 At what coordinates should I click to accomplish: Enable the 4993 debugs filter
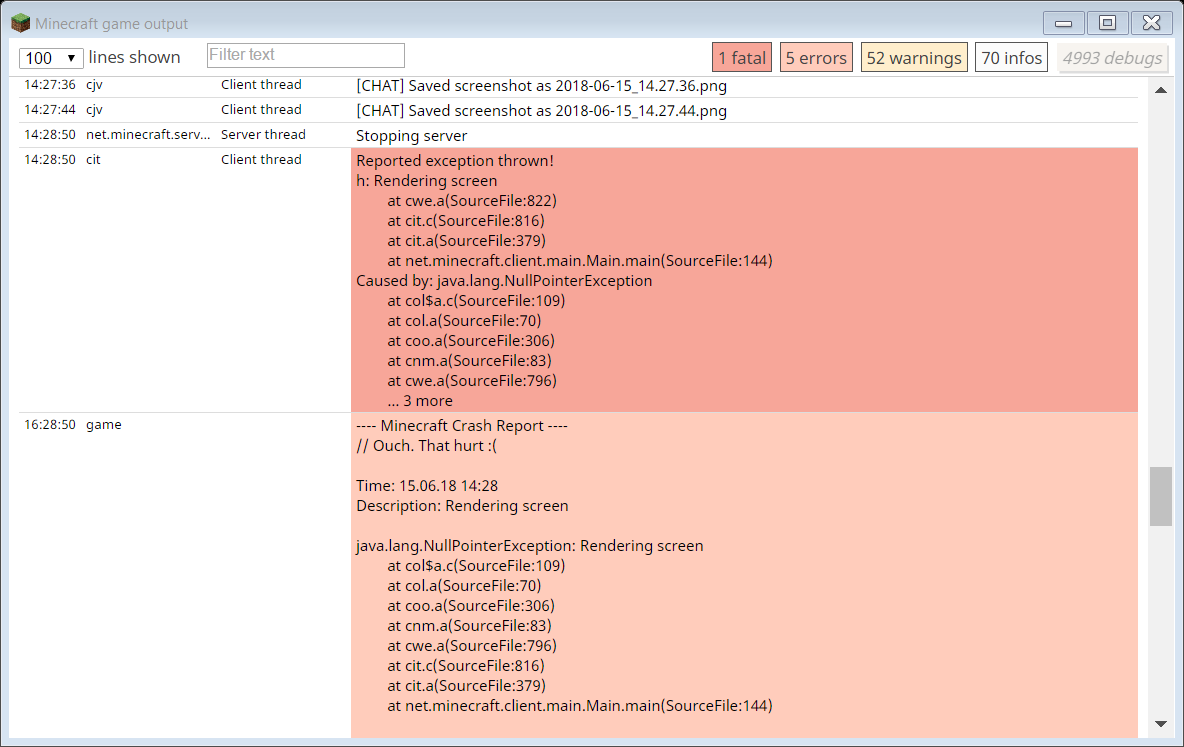tap(1112, 57)
